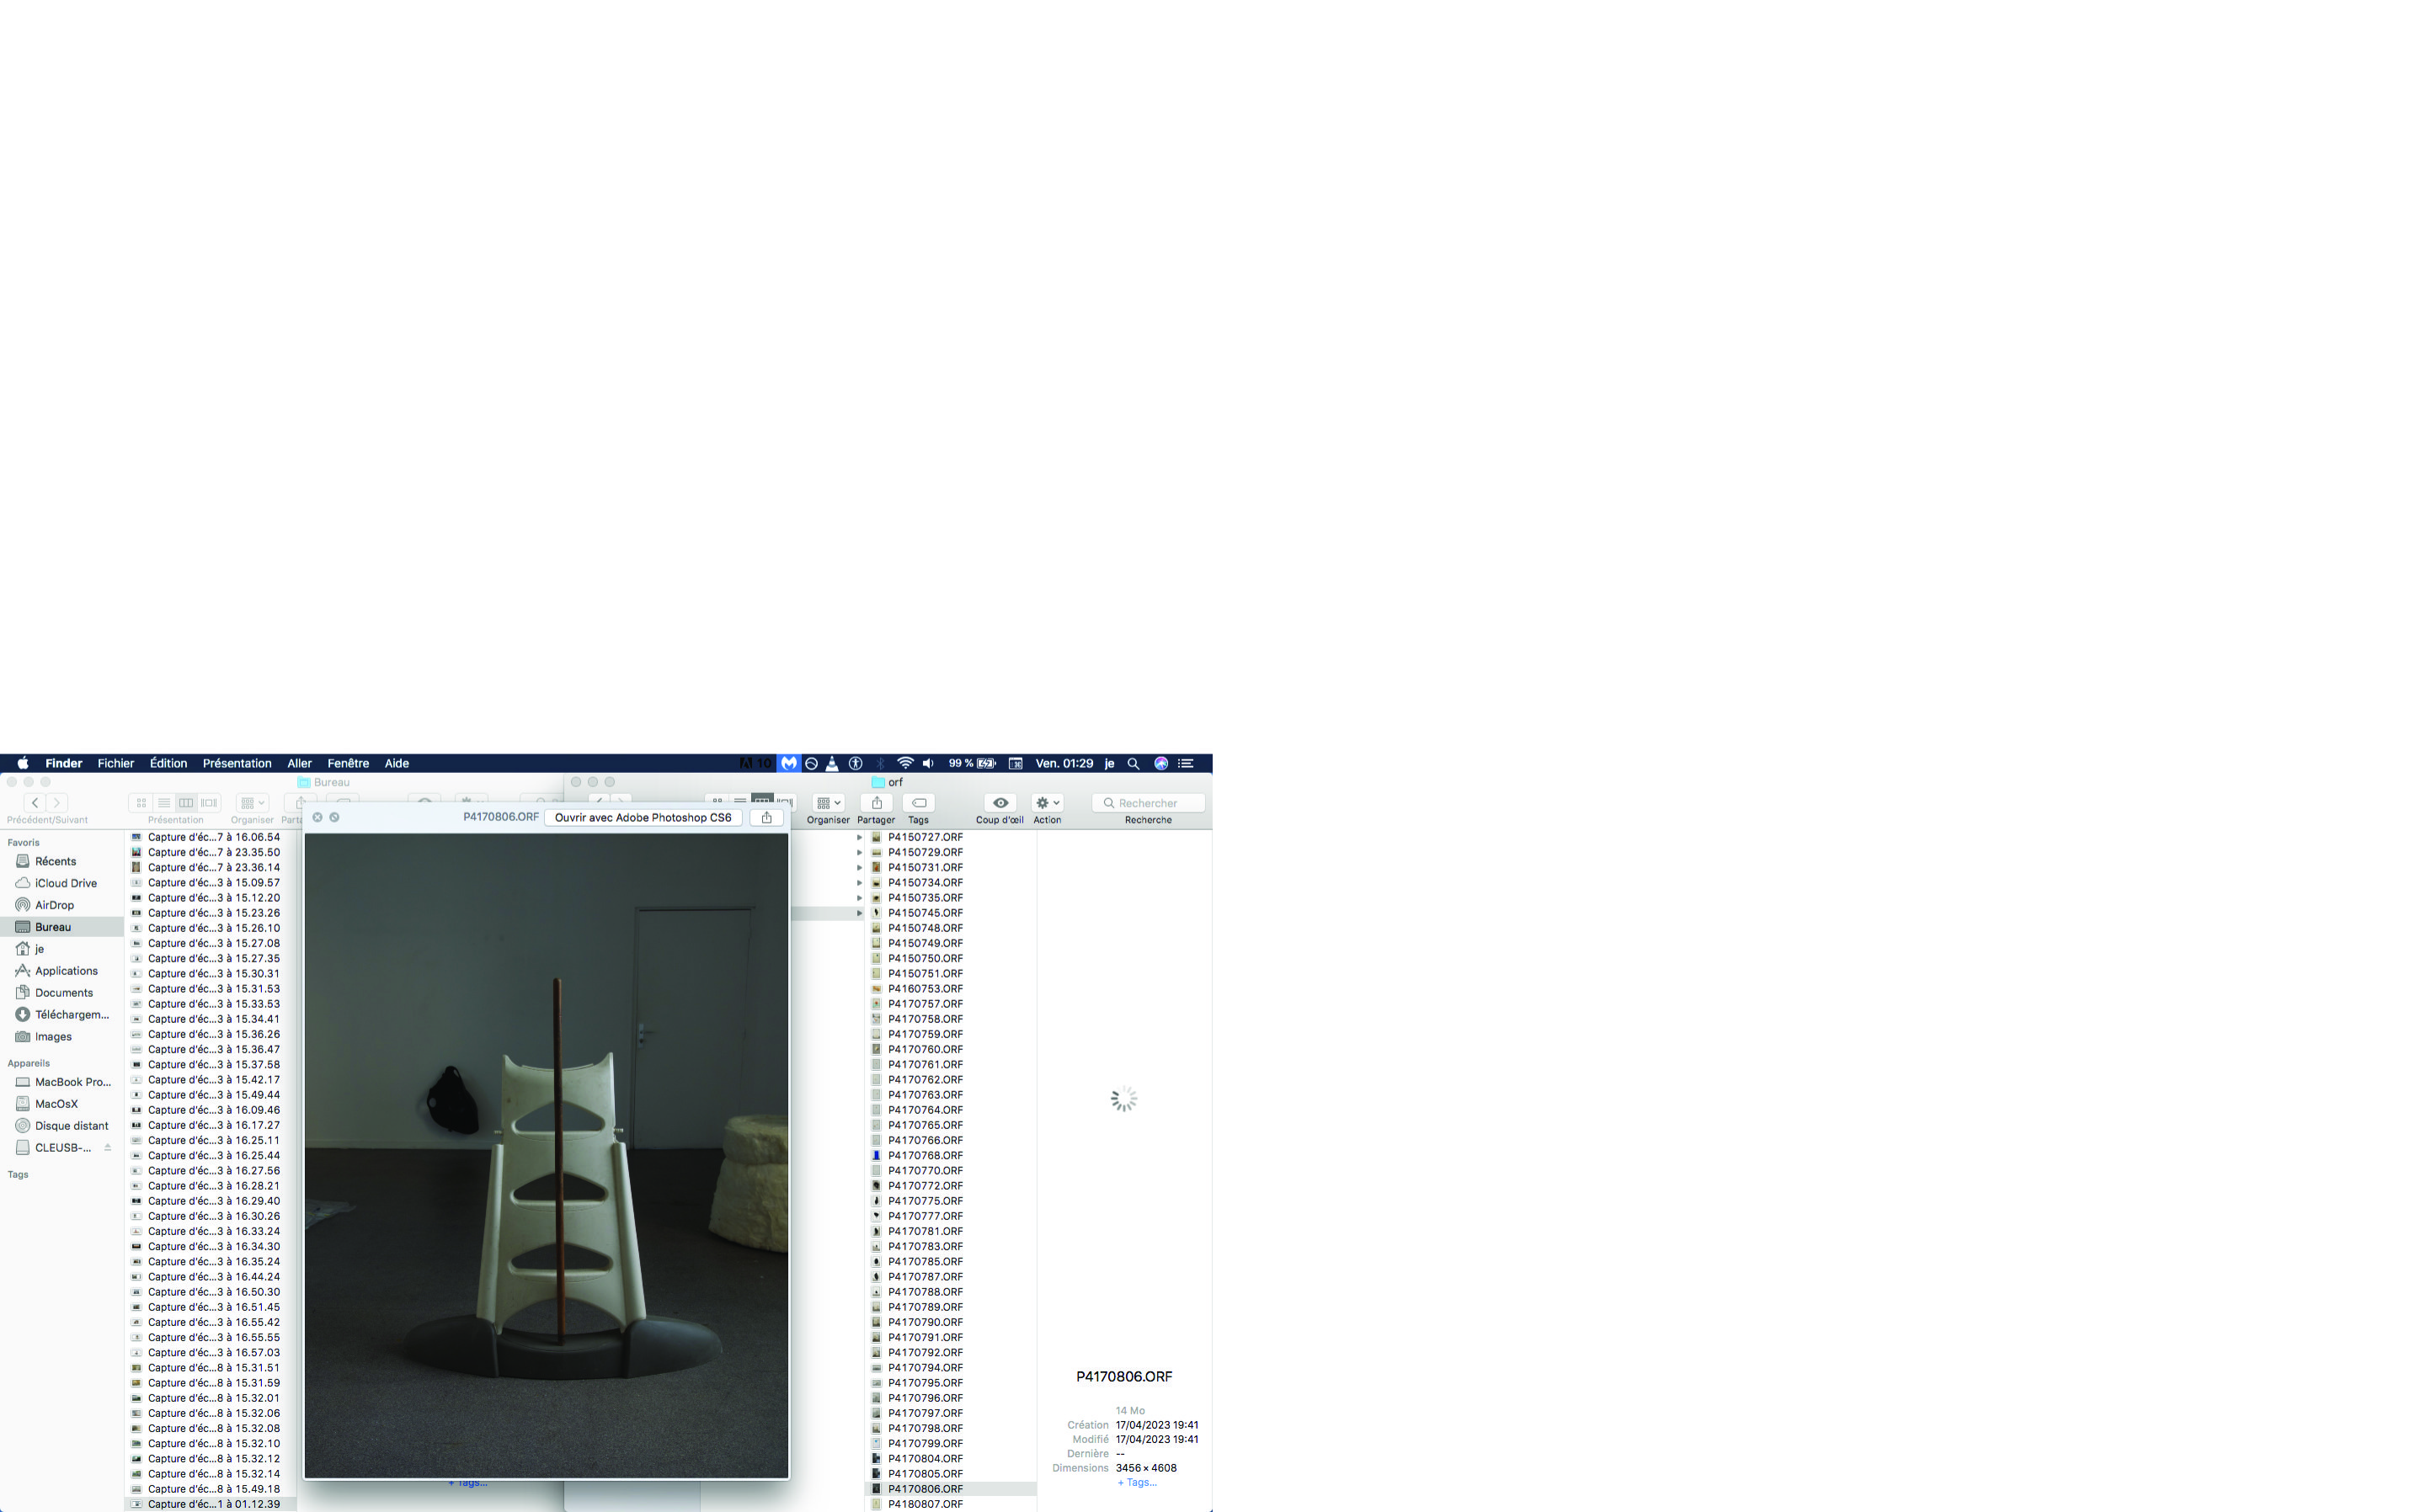
Task: Open the Fenêtre menu
Action: click(x=348, y=763)
